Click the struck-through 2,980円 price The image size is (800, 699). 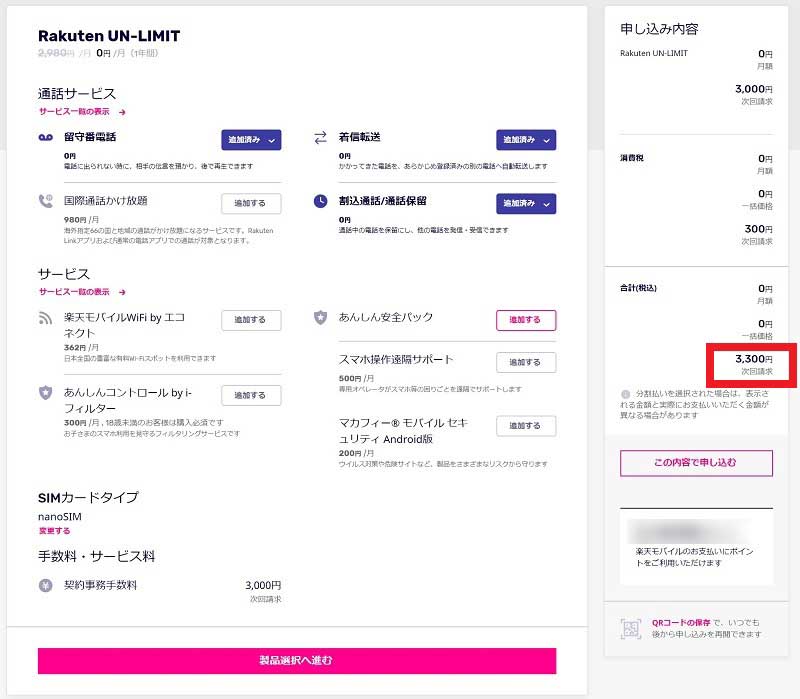tap(57, 53)
